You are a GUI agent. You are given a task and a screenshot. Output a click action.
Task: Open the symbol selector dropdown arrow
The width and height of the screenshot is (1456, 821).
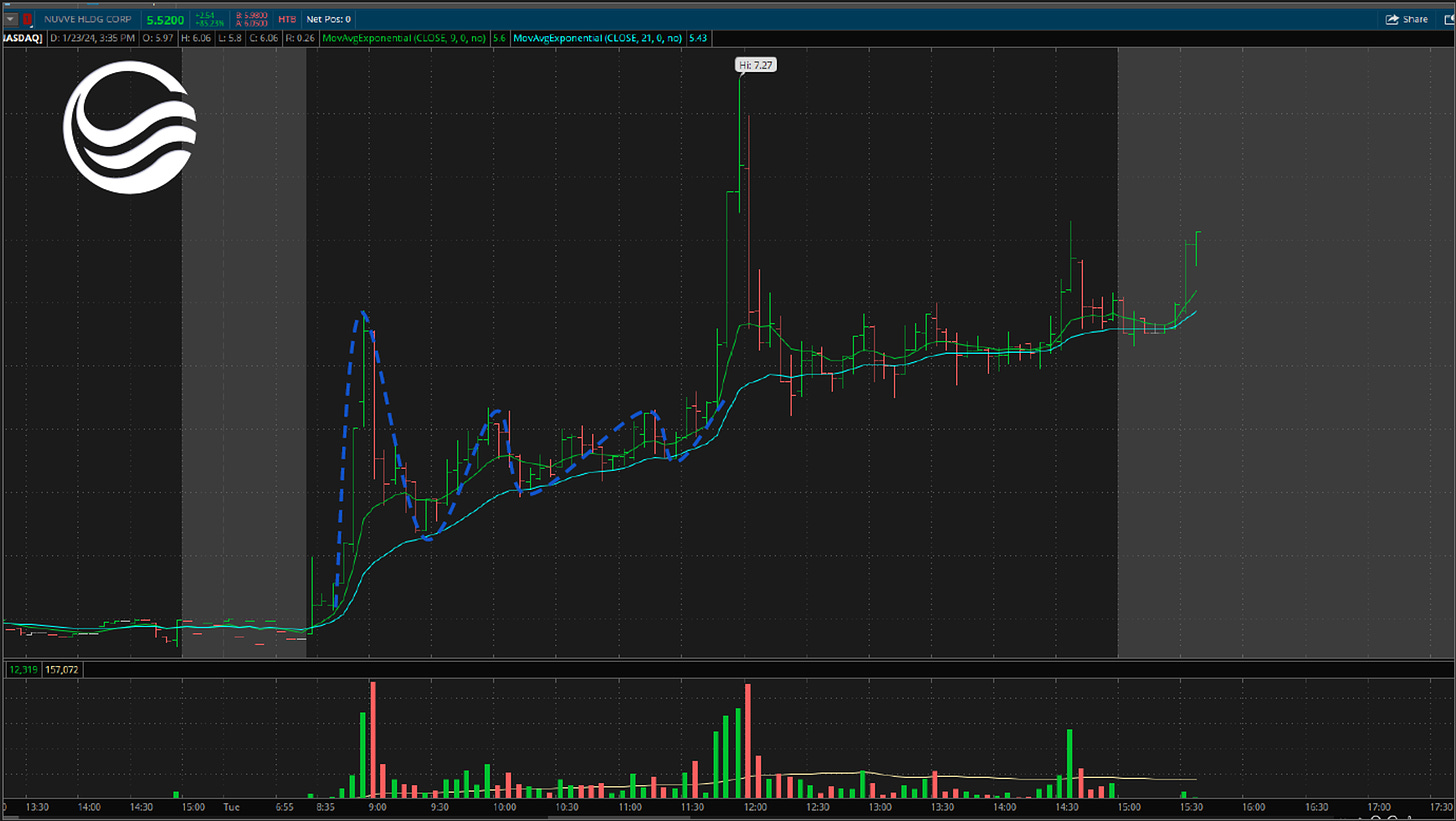(11, 19)
